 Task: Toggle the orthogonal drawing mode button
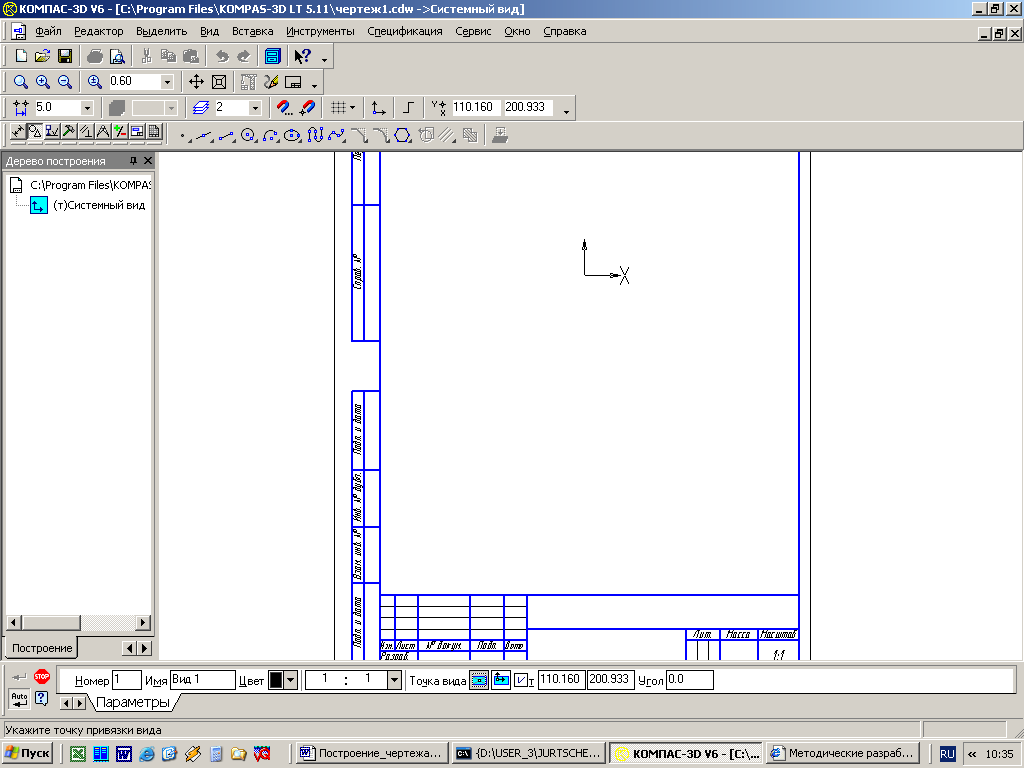click(x=407, y=107)
